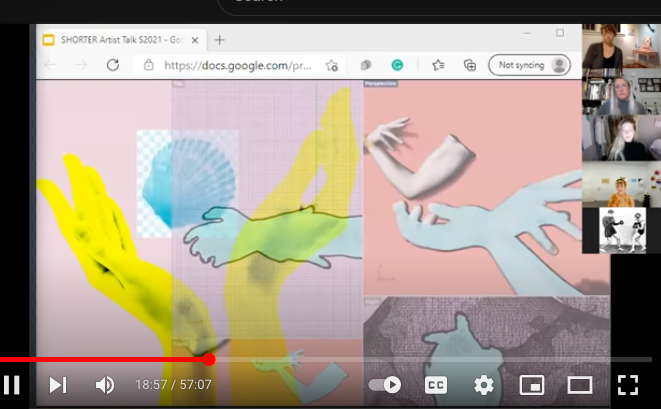Go back in the shared browser
Viewport: 661px width, 409px height.
(x=50, y=65)
